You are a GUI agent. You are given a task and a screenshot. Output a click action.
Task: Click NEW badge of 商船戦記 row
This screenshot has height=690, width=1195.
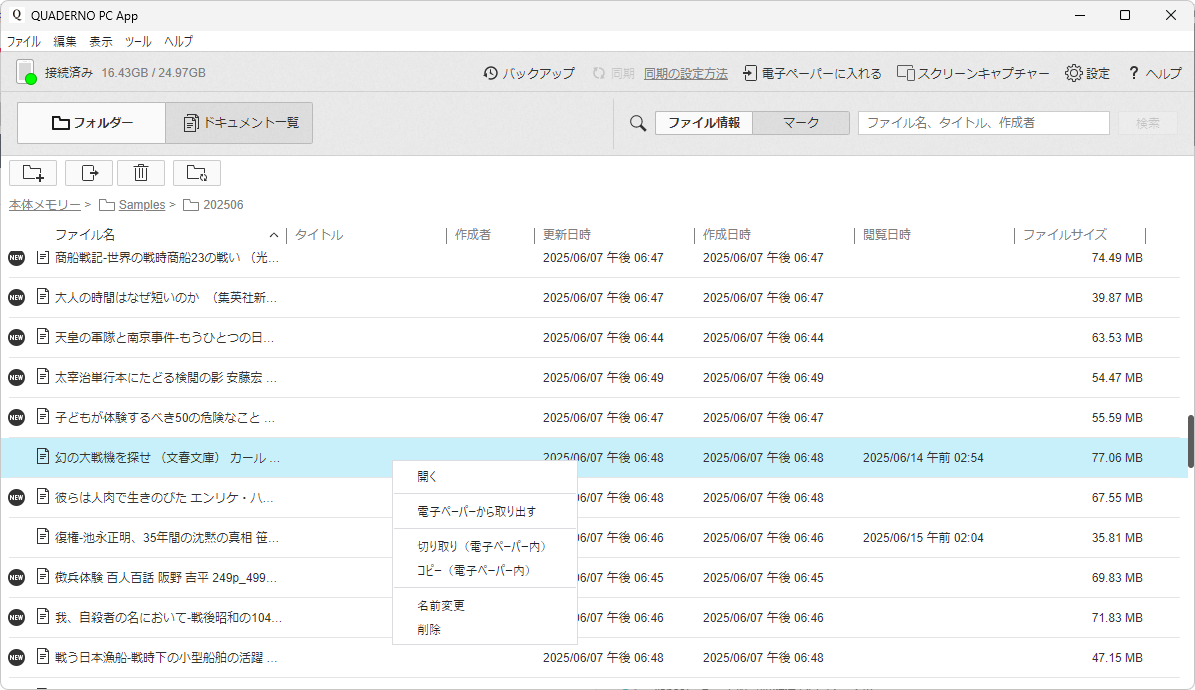pyautogui.click(x=16, y=258)
